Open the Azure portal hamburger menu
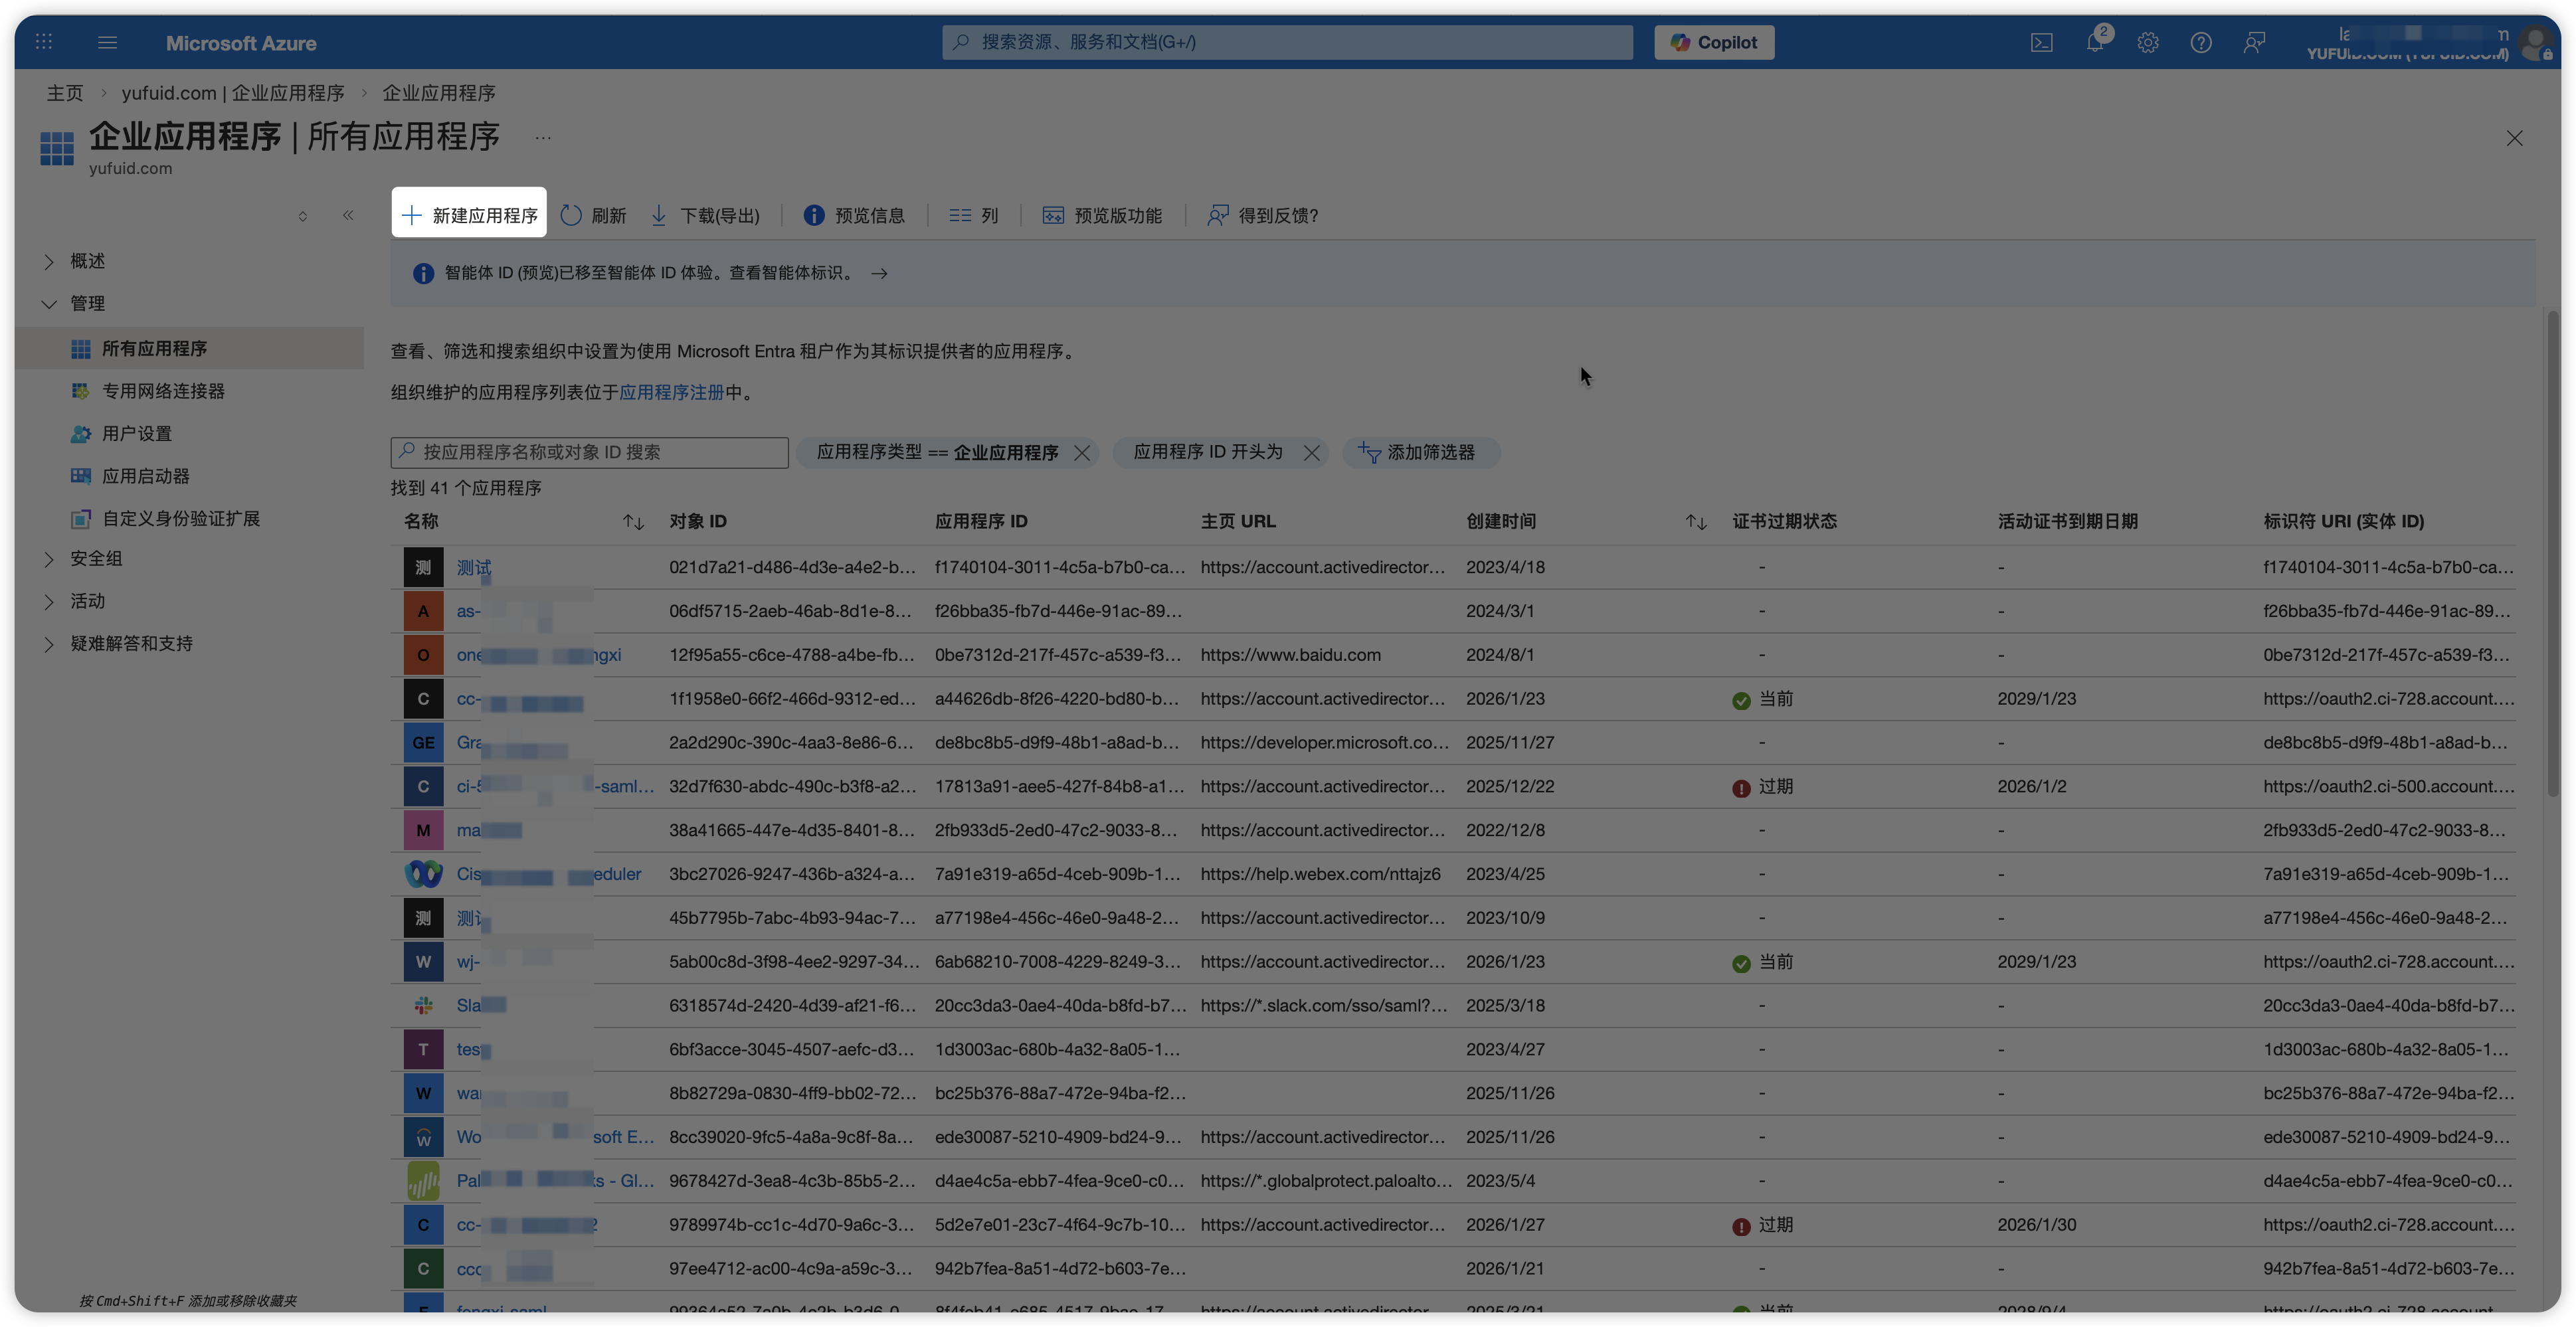Screen dimensions: 2576x1327 pos(107,43)
